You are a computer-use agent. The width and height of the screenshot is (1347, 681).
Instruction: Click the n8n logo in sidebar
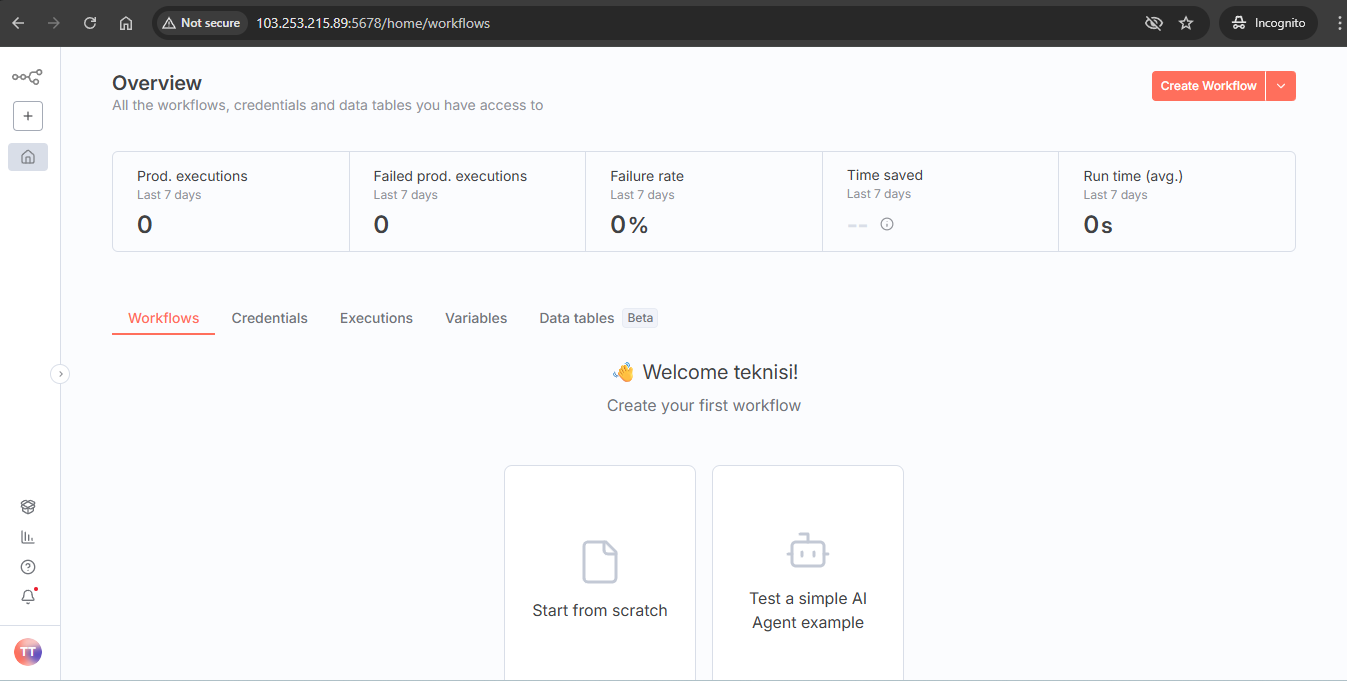pyautogui.click(x=27, y=77)
